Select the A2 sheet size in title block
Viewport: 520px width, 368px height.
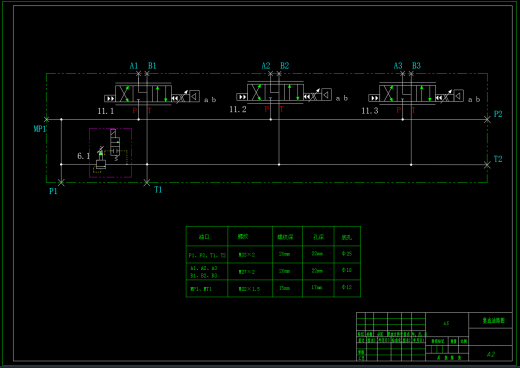coord(491,354)
